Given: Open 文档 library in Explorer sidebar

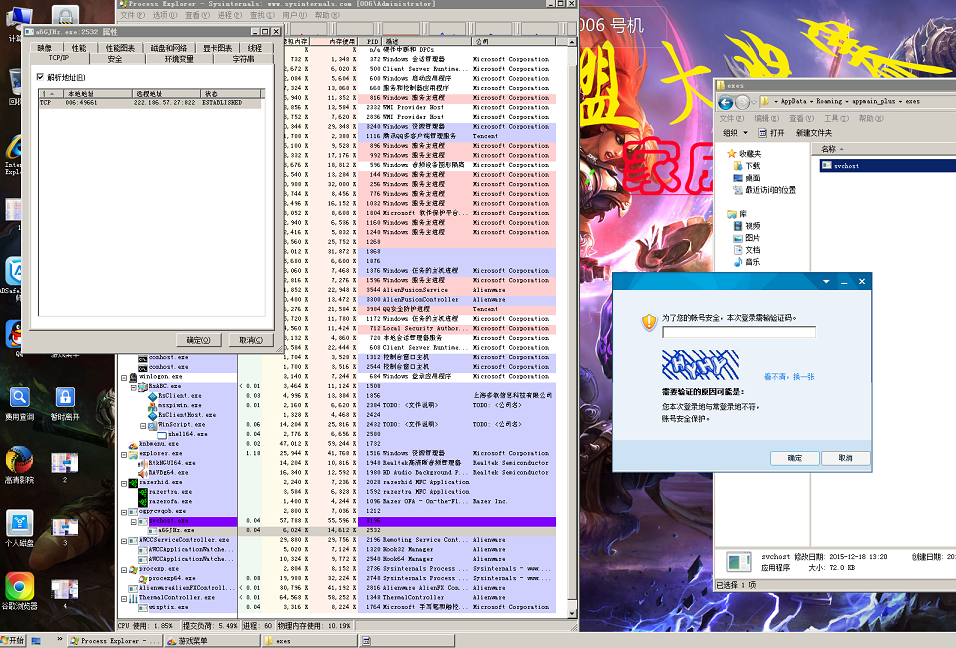Looking at the screenshot, I should click(x=747, y=250).
